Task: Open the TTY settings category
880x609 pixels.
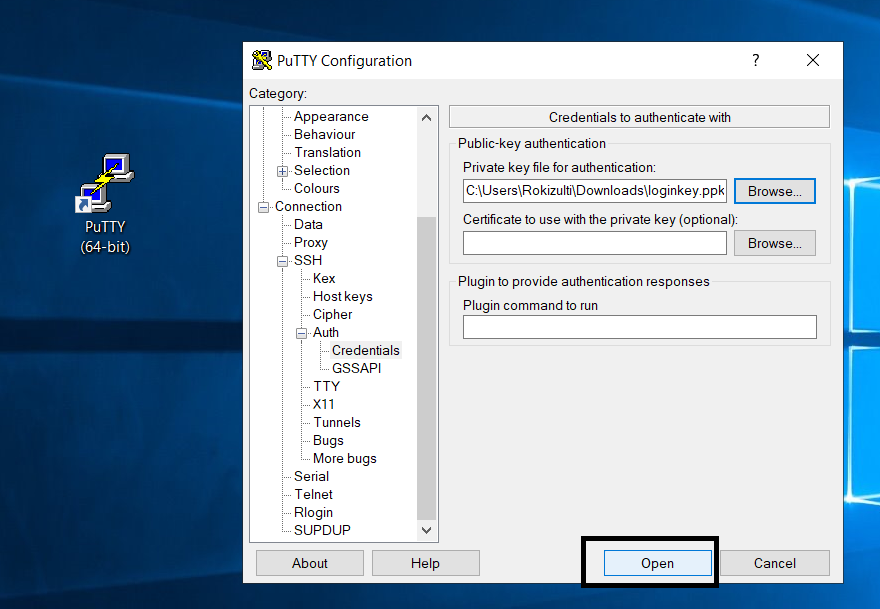Action: click(326, 386)
